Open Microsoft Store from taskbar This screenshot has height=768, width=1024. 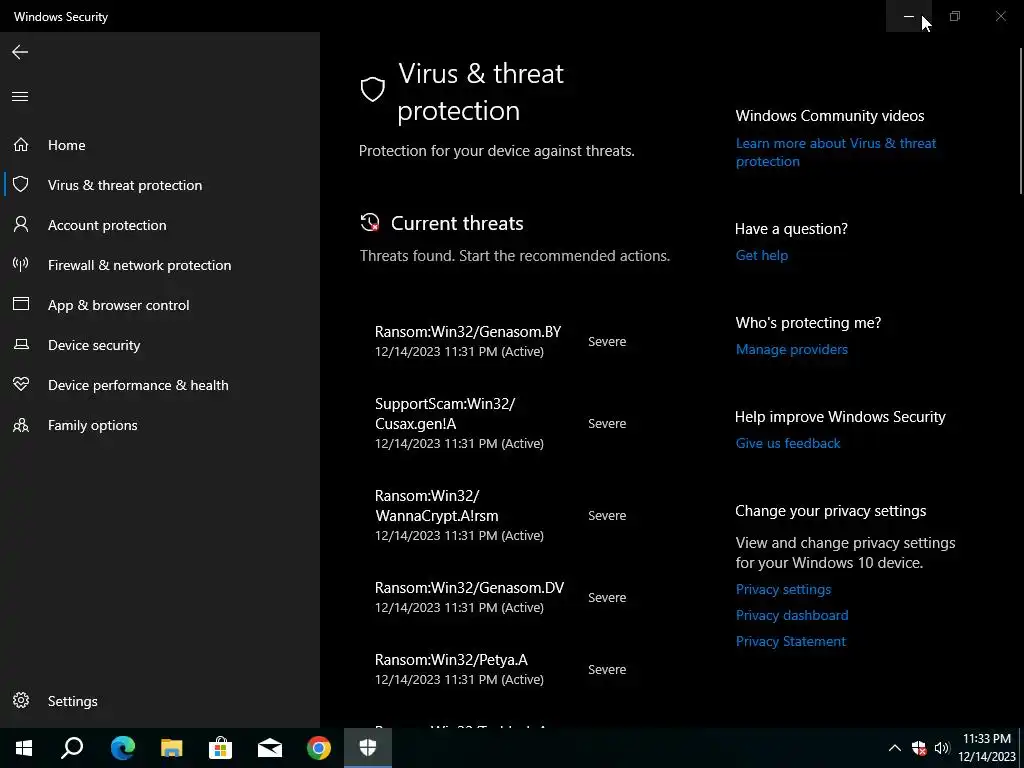point(221,748)
